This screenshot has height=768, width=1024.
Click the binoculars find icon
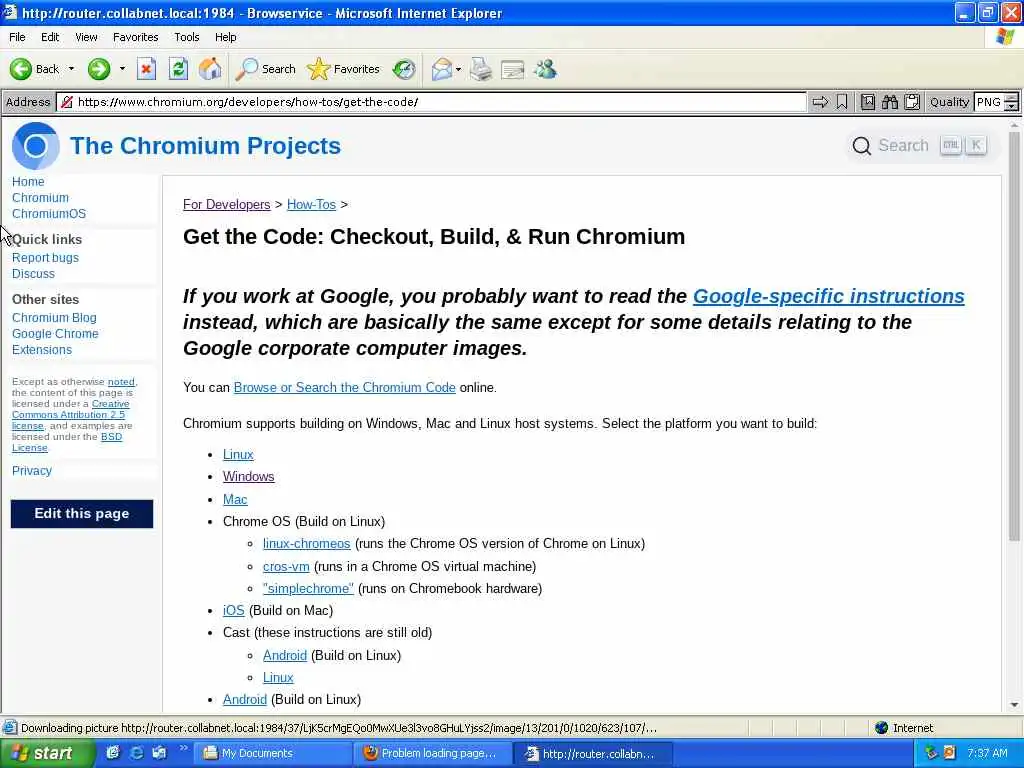(x=889, y=102)
